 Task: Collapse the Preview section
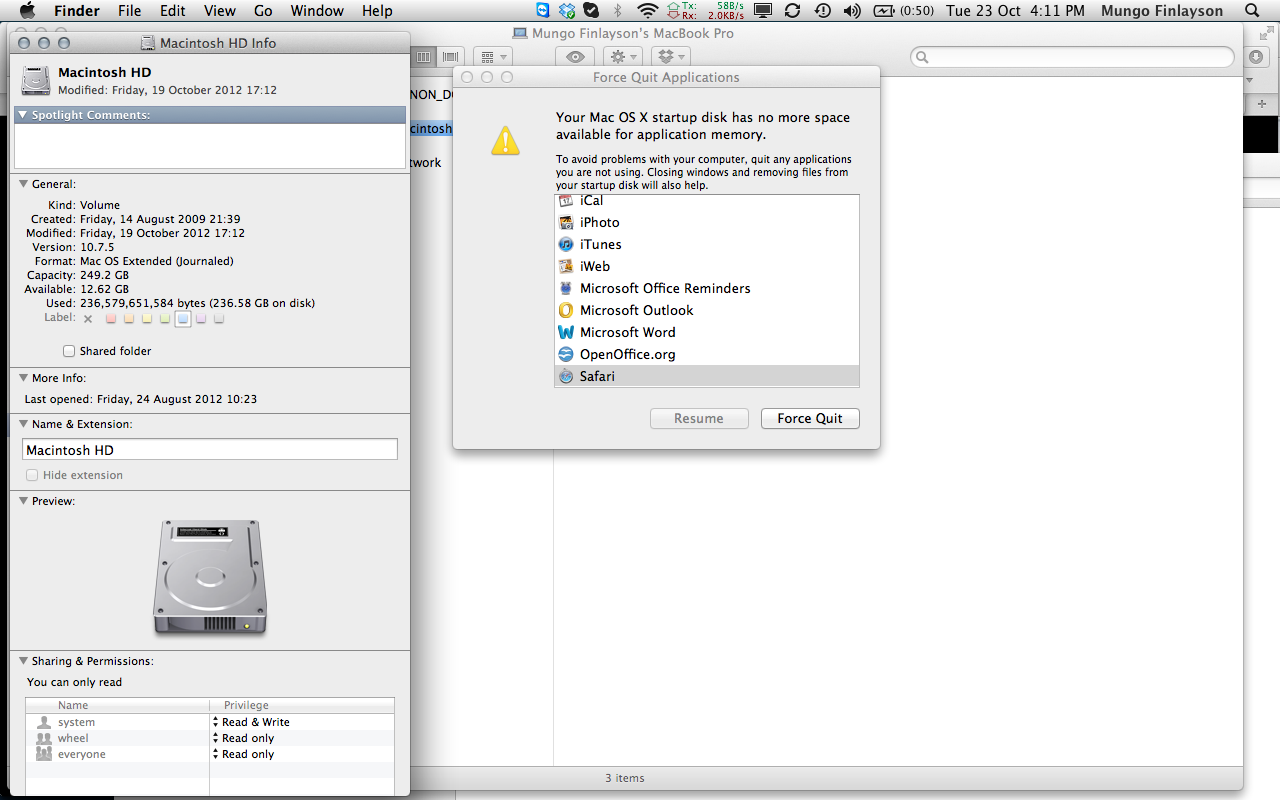[x=23, y=501]
